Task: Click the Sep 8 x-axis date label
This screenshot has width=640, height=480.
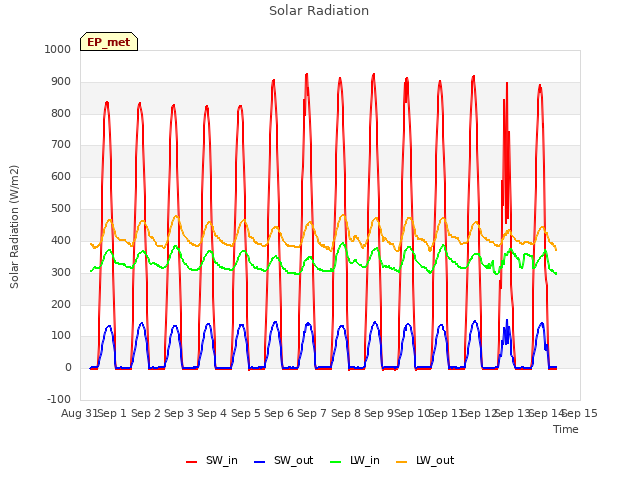Action: (x=346, y=413)
